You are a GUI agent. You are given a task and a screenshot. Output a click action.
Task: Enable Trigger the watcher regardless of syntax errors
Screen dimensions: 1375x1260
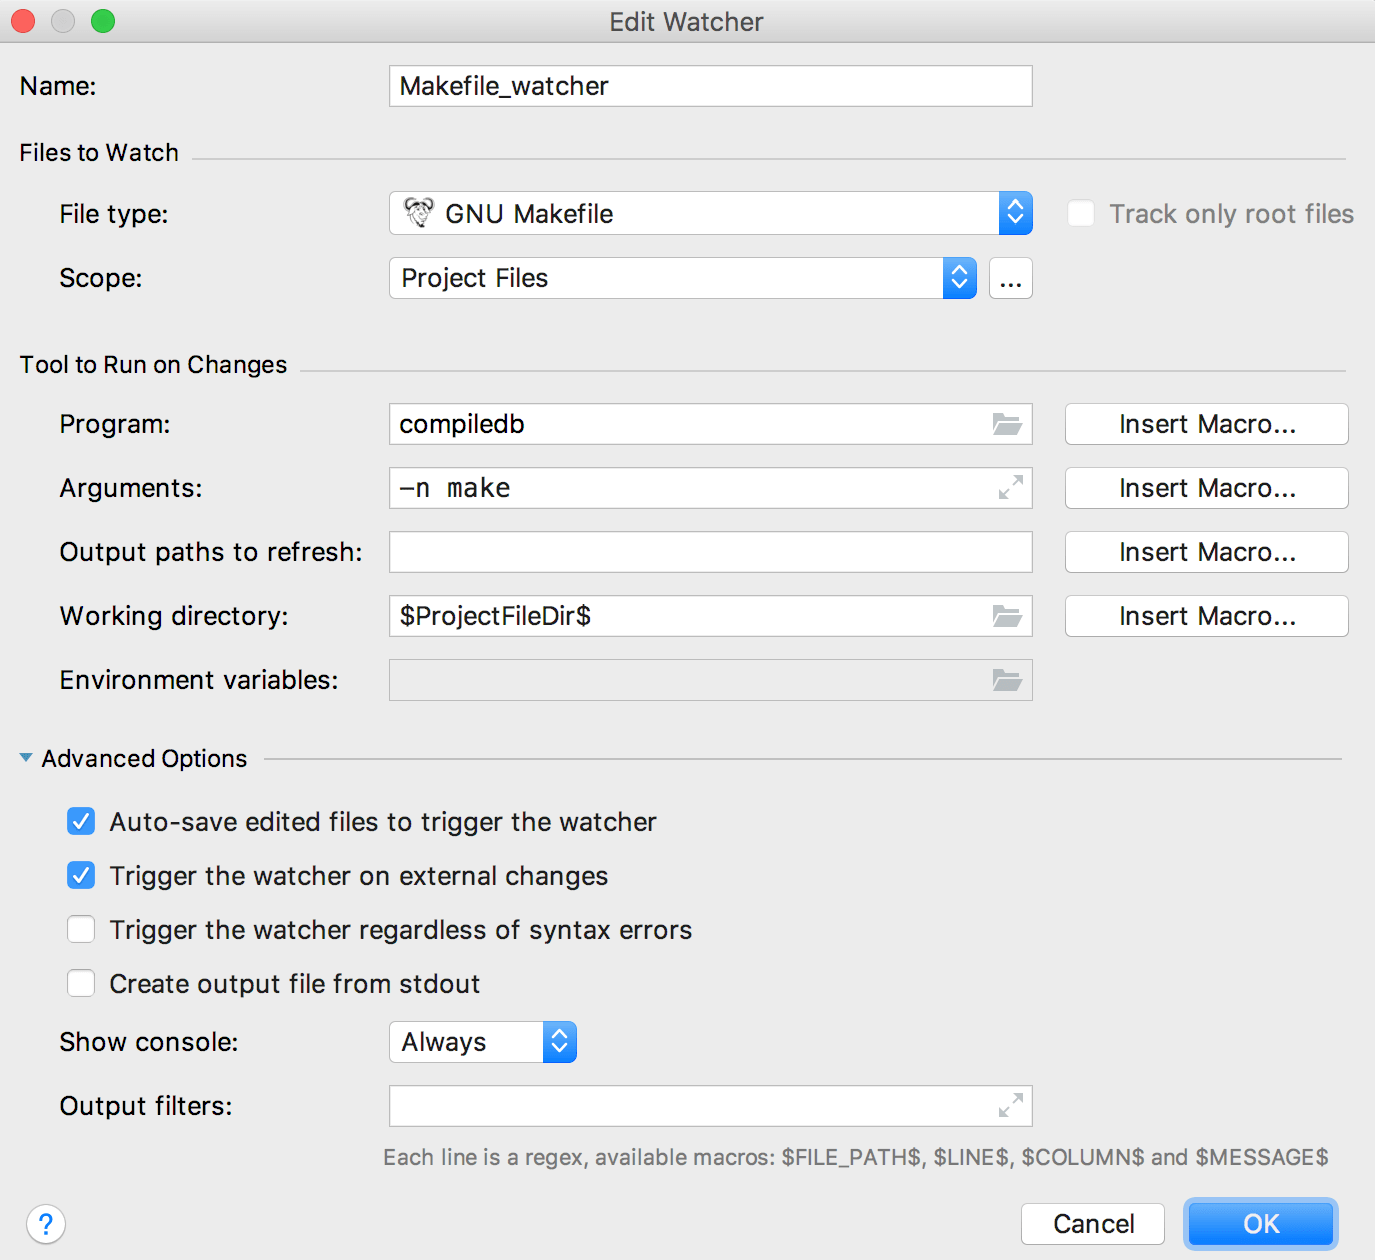[81, 930]
